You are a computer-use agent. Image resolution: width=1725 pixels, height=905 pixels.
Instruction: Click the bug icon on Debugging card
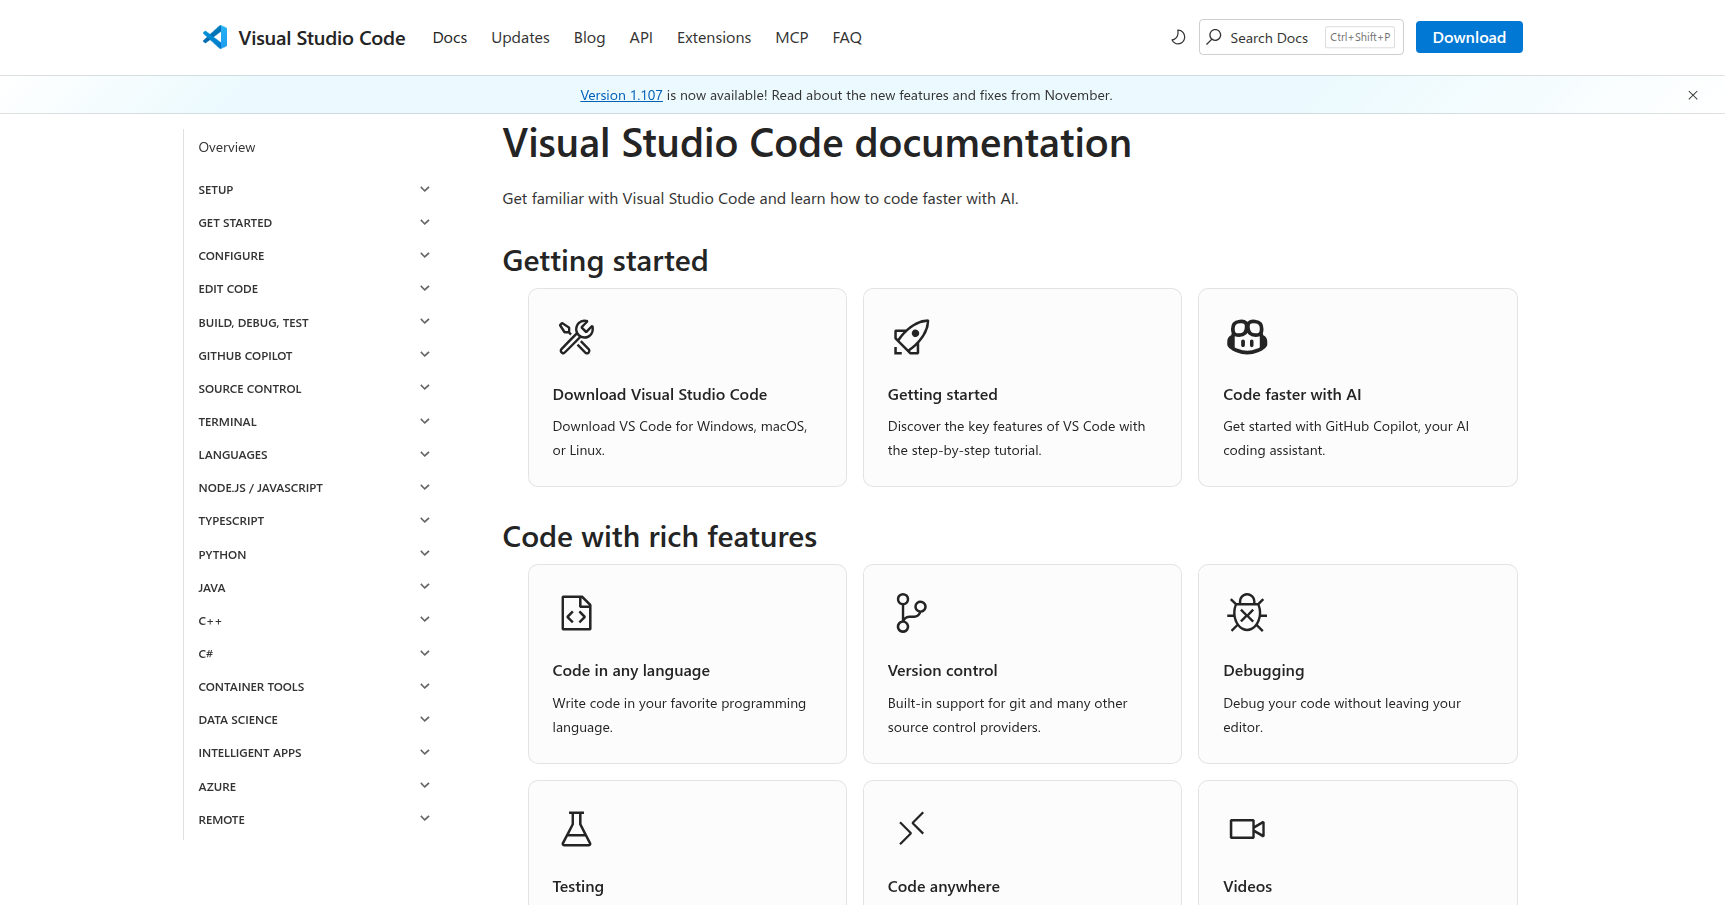1246,613
